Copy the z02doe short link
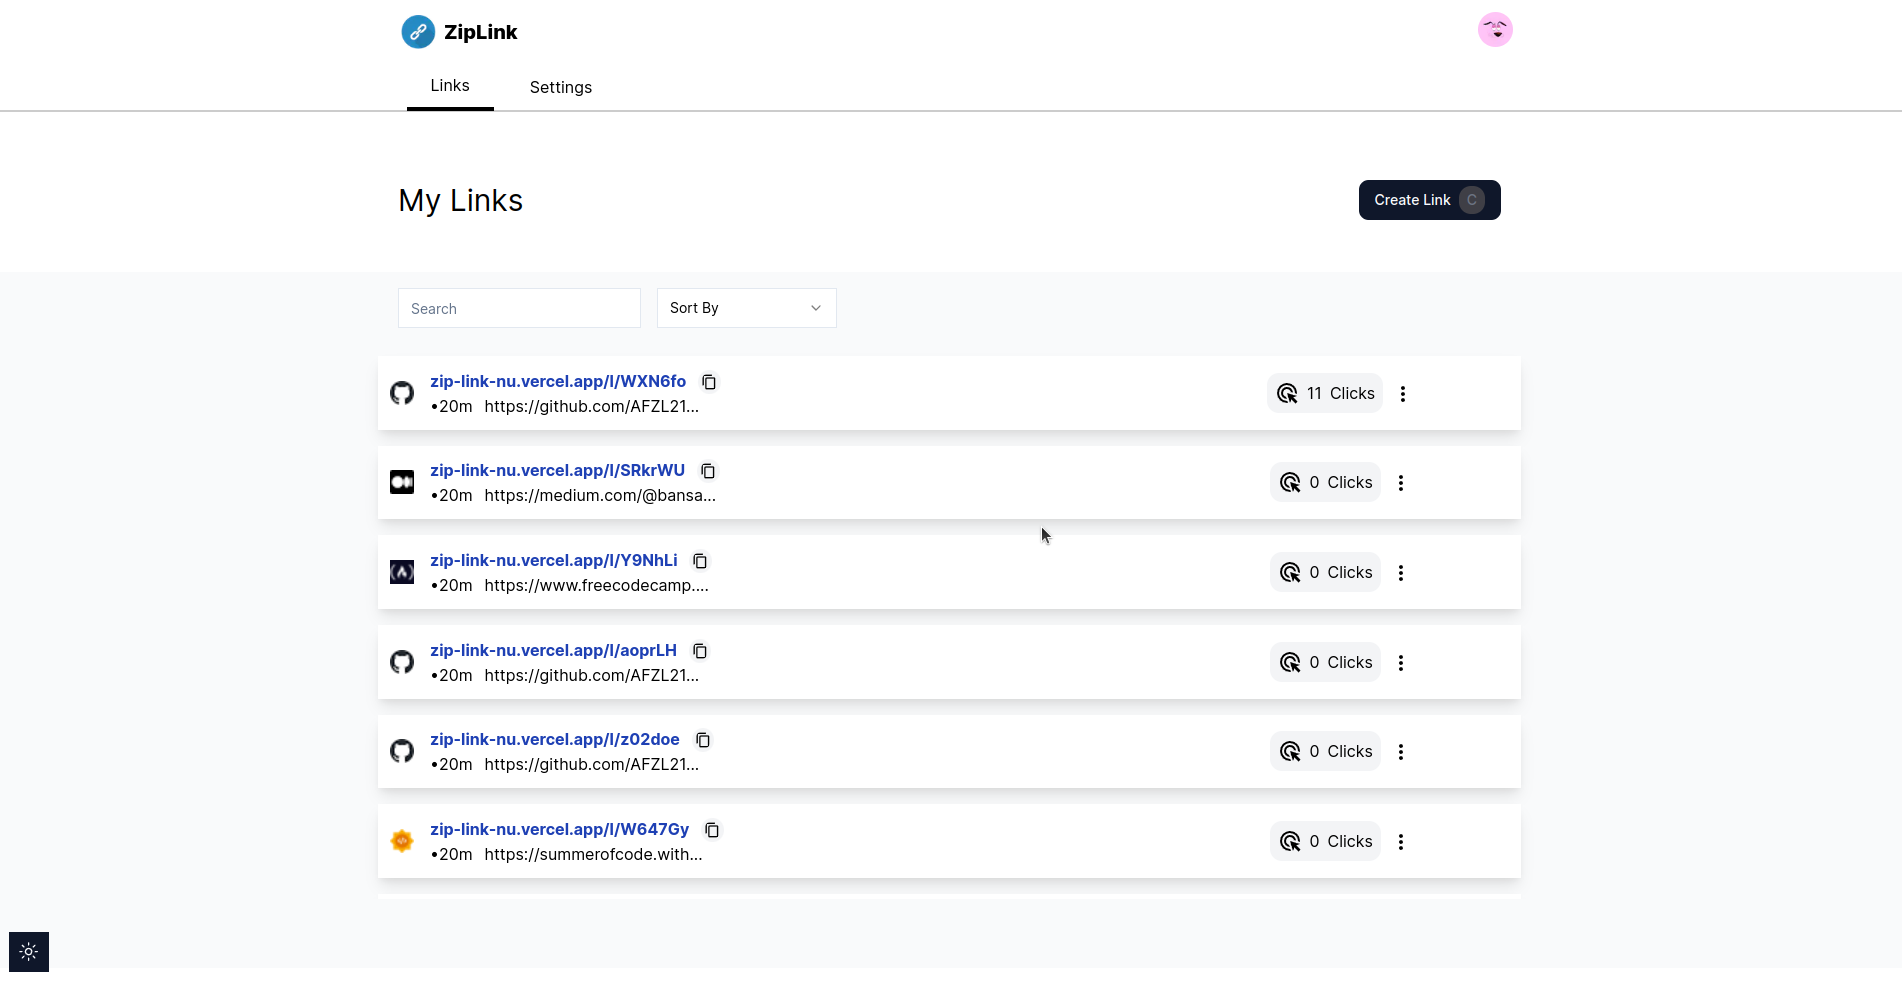1902x984 pixels. tap(703, 740)
